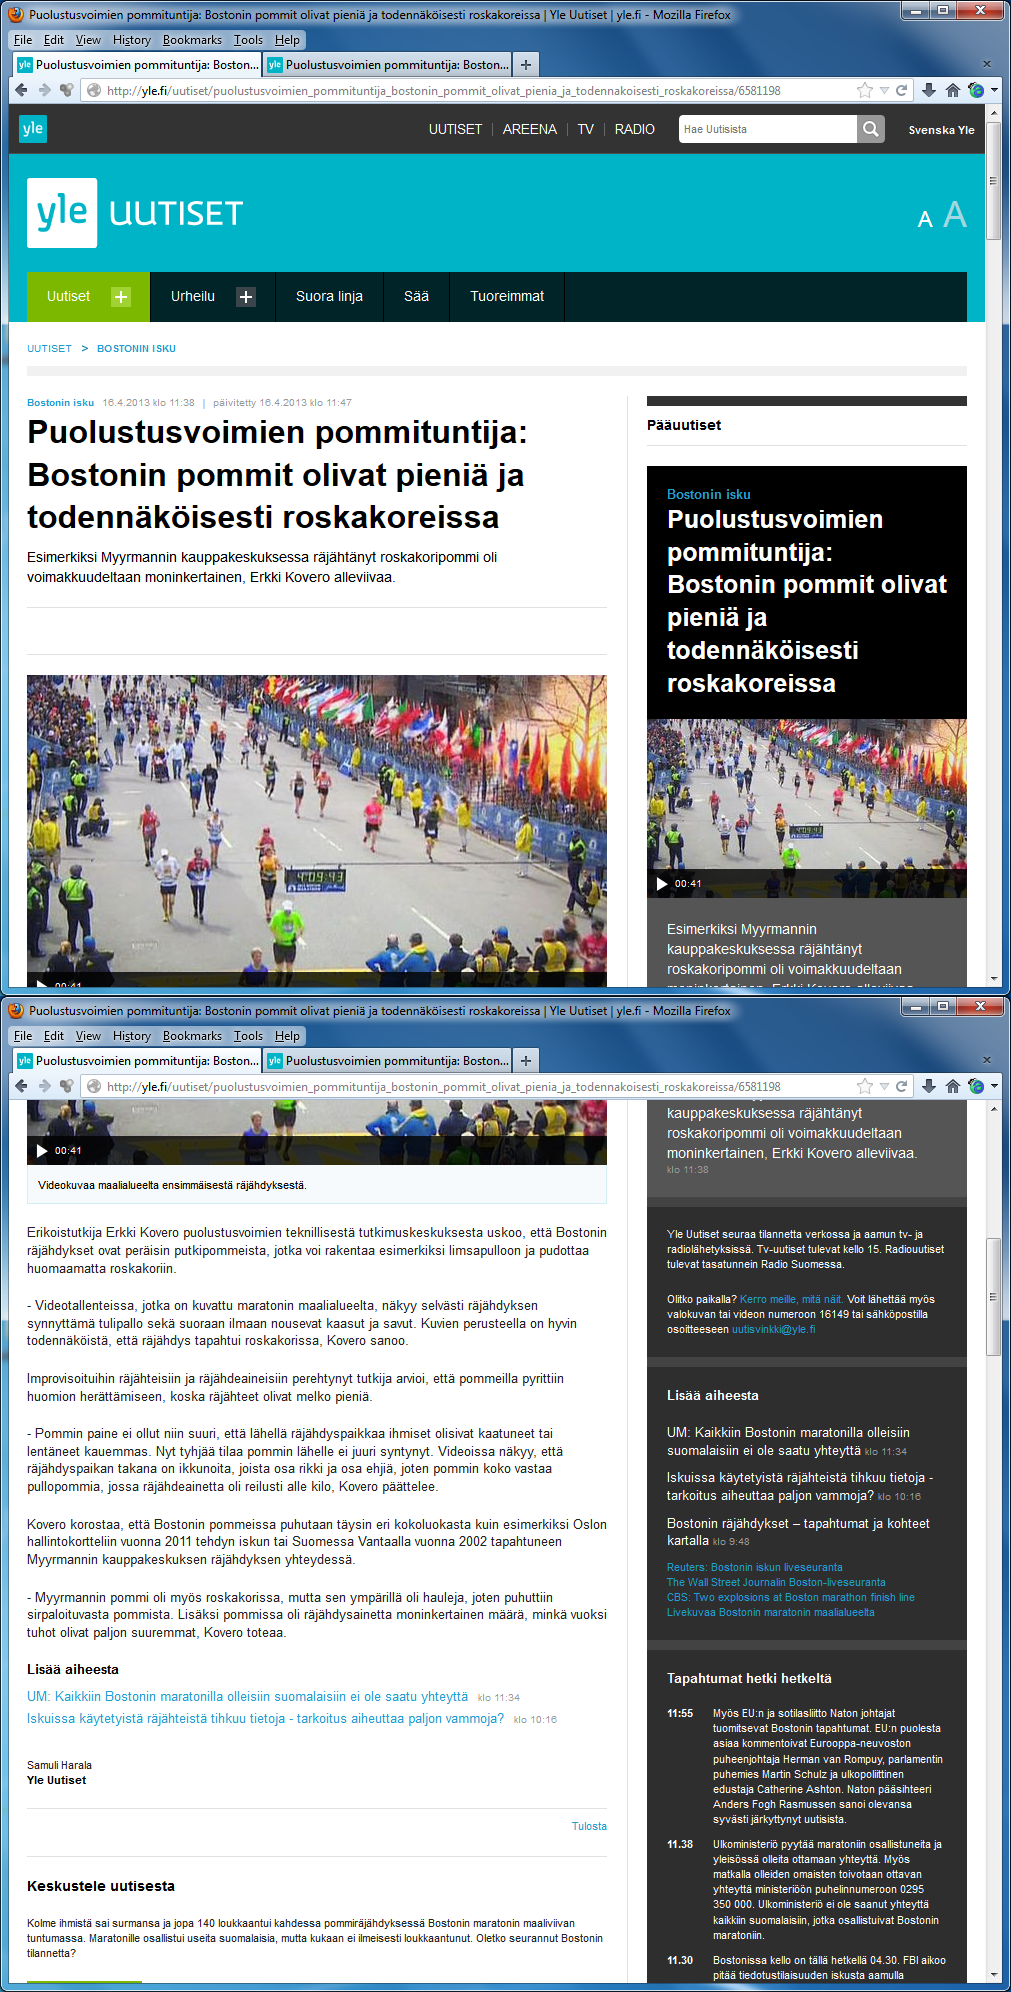Click the bottom window's vertical scrollbar thumb

coord(993,1296)
